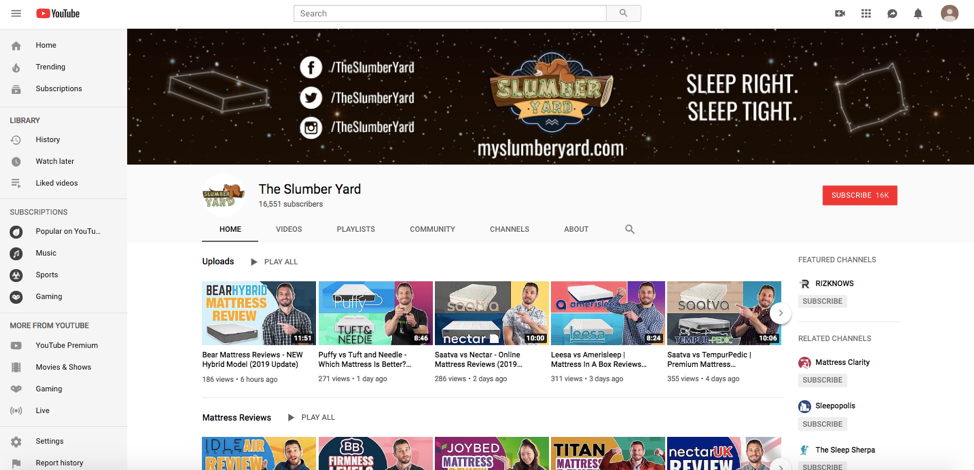Open the hamburger guide menu
974x470 pixels.
[x=16, y=13]
